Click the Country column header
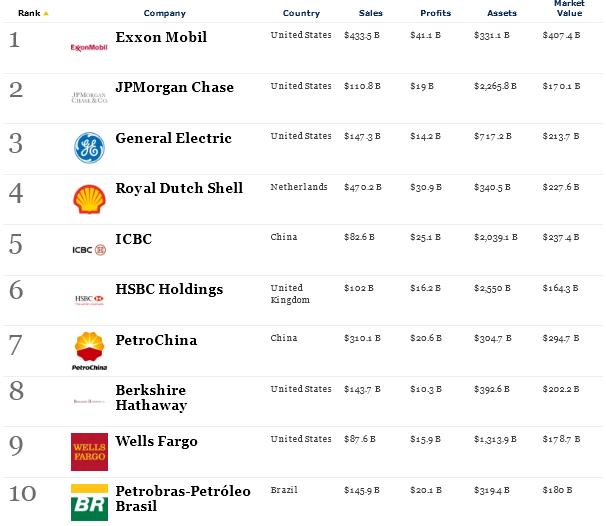 [x=301, y=13]
